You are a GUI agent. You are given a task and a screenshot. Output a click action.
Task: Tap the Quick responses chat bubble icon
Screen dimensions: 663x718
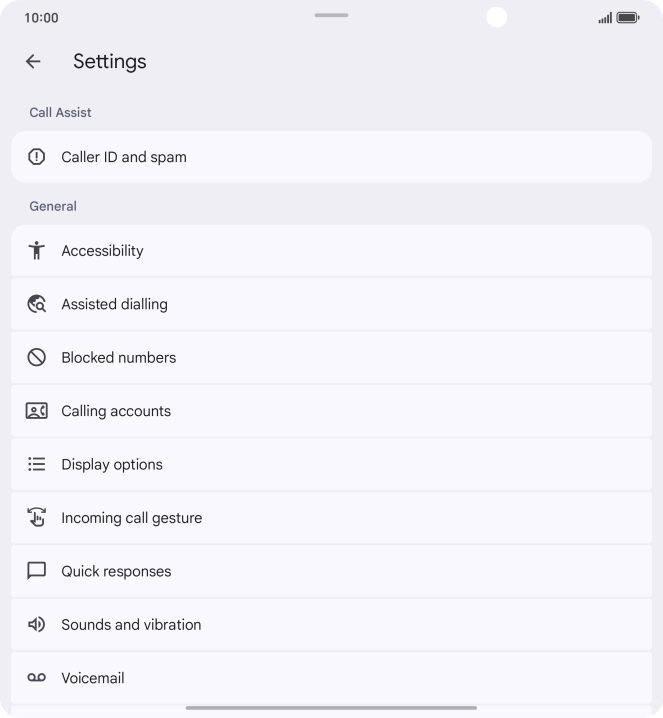(37, 571)
